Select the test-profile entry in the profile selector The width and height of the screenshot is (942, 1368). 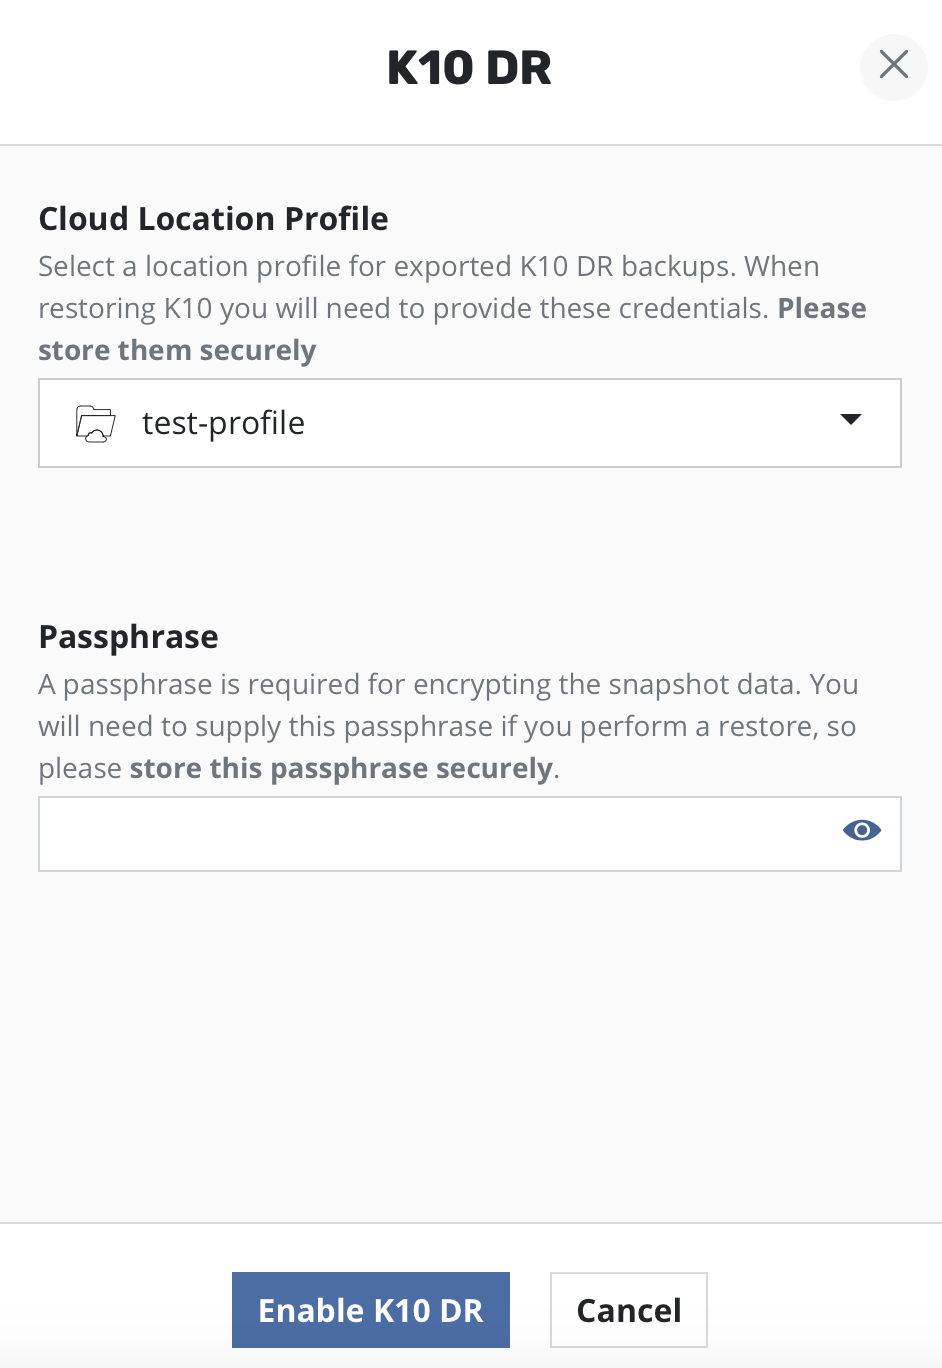click(x=223, y=424)
